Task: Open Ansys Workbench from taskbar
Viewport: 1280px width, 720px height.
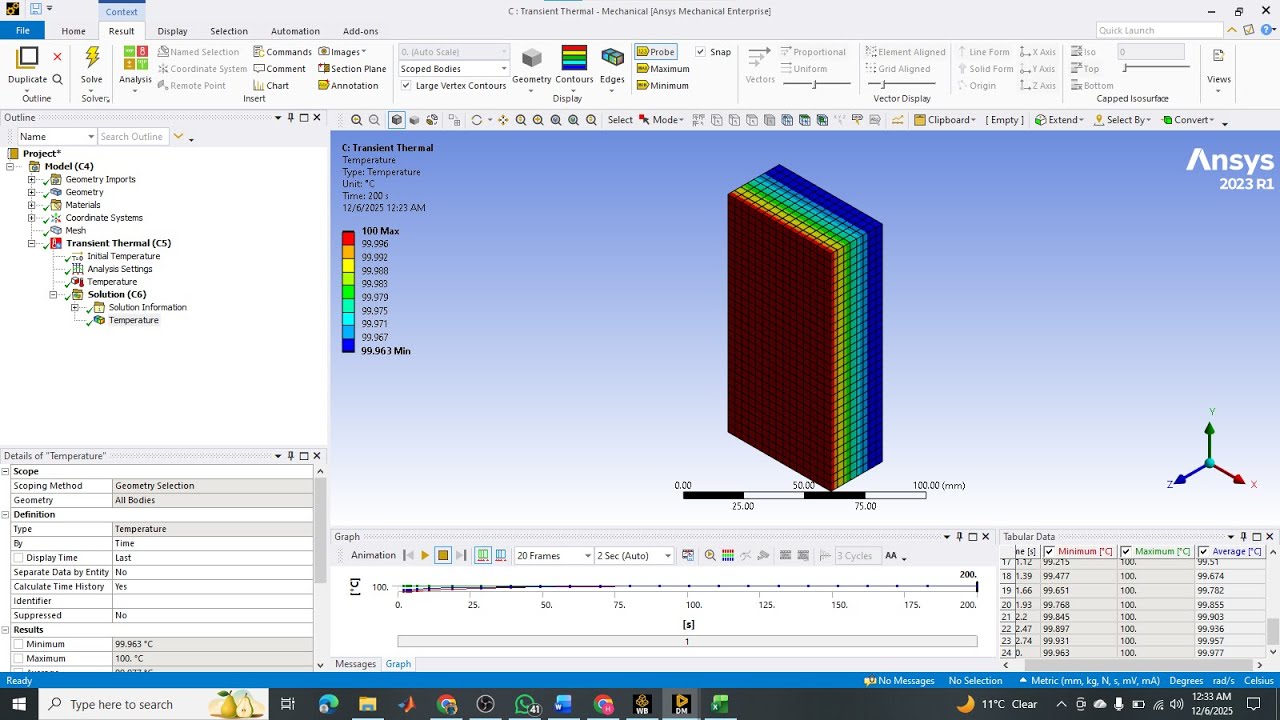Action: click(x=642, y=704)
